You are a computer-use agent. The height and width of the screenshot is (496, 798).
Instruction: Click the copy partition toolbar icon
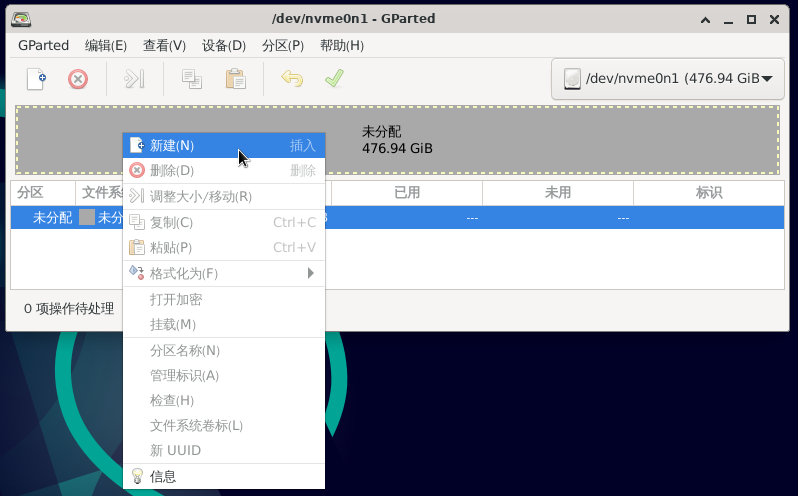coord(192,79)
